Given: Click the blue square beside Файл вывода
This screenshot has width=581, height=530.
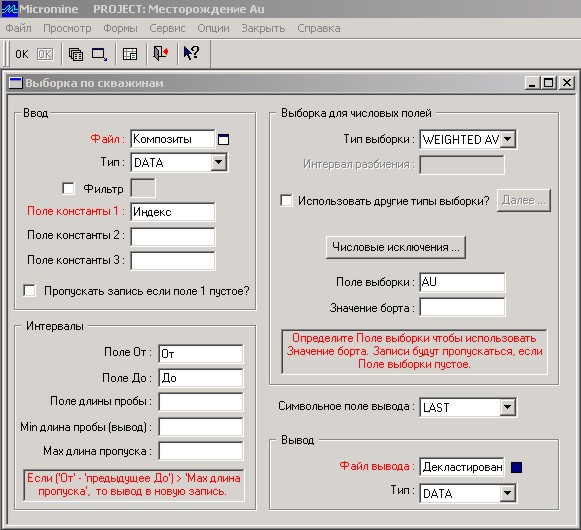Looking at the screenshot, I should tap(517, 467).
